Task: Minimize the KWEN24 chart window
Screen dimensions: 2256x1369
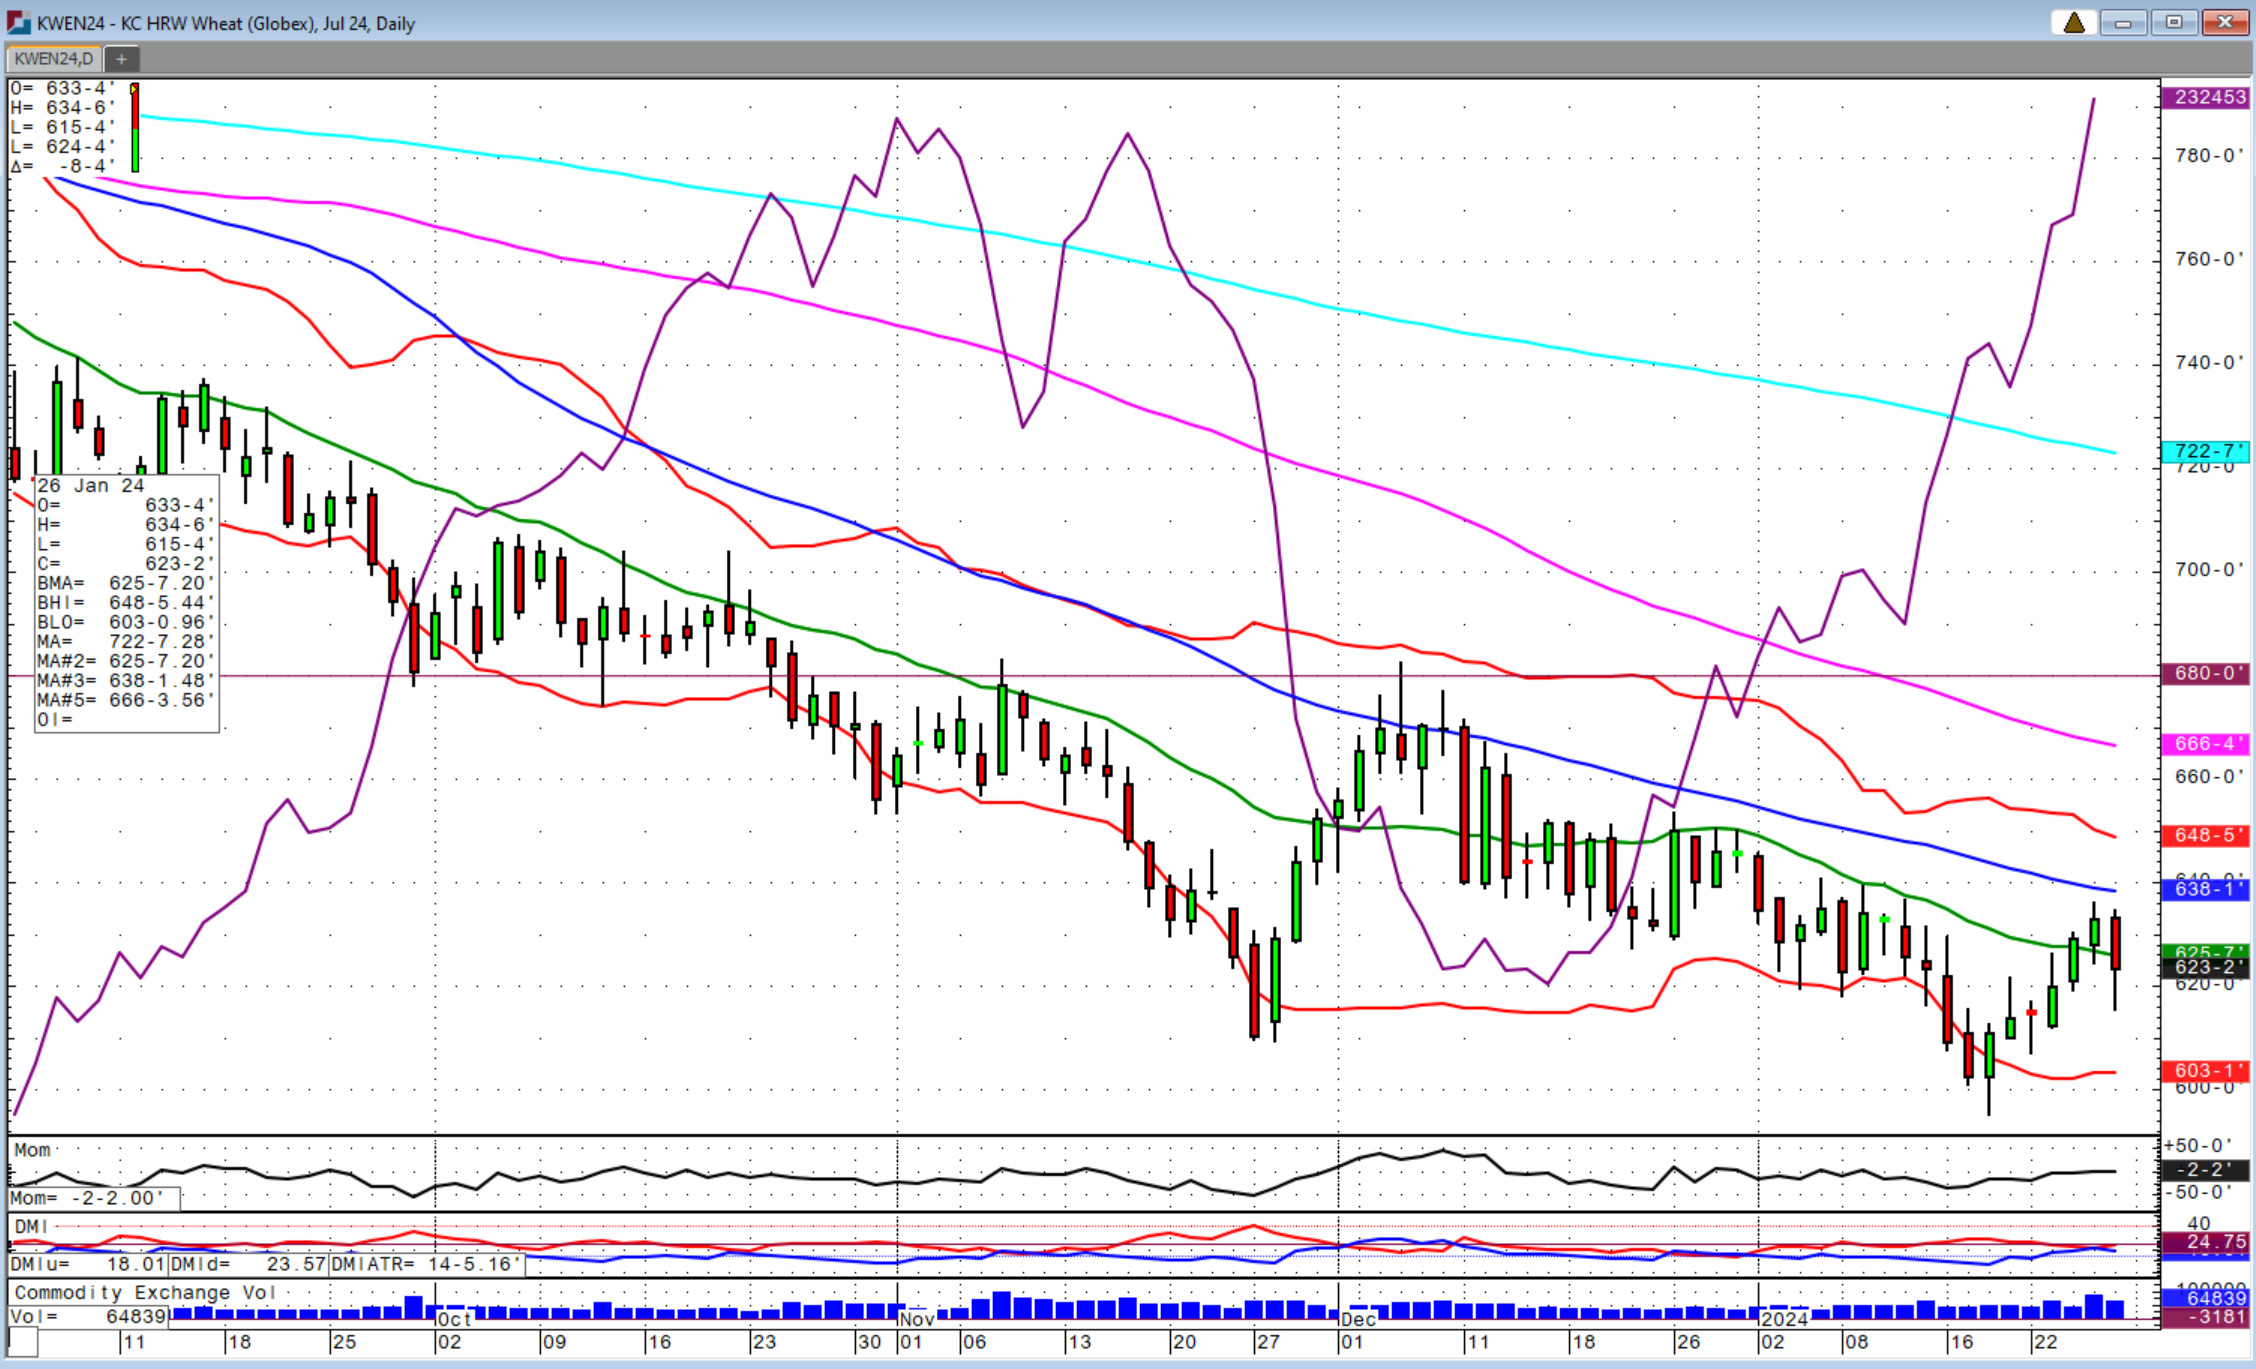Action: click(x=2122, y=22)
